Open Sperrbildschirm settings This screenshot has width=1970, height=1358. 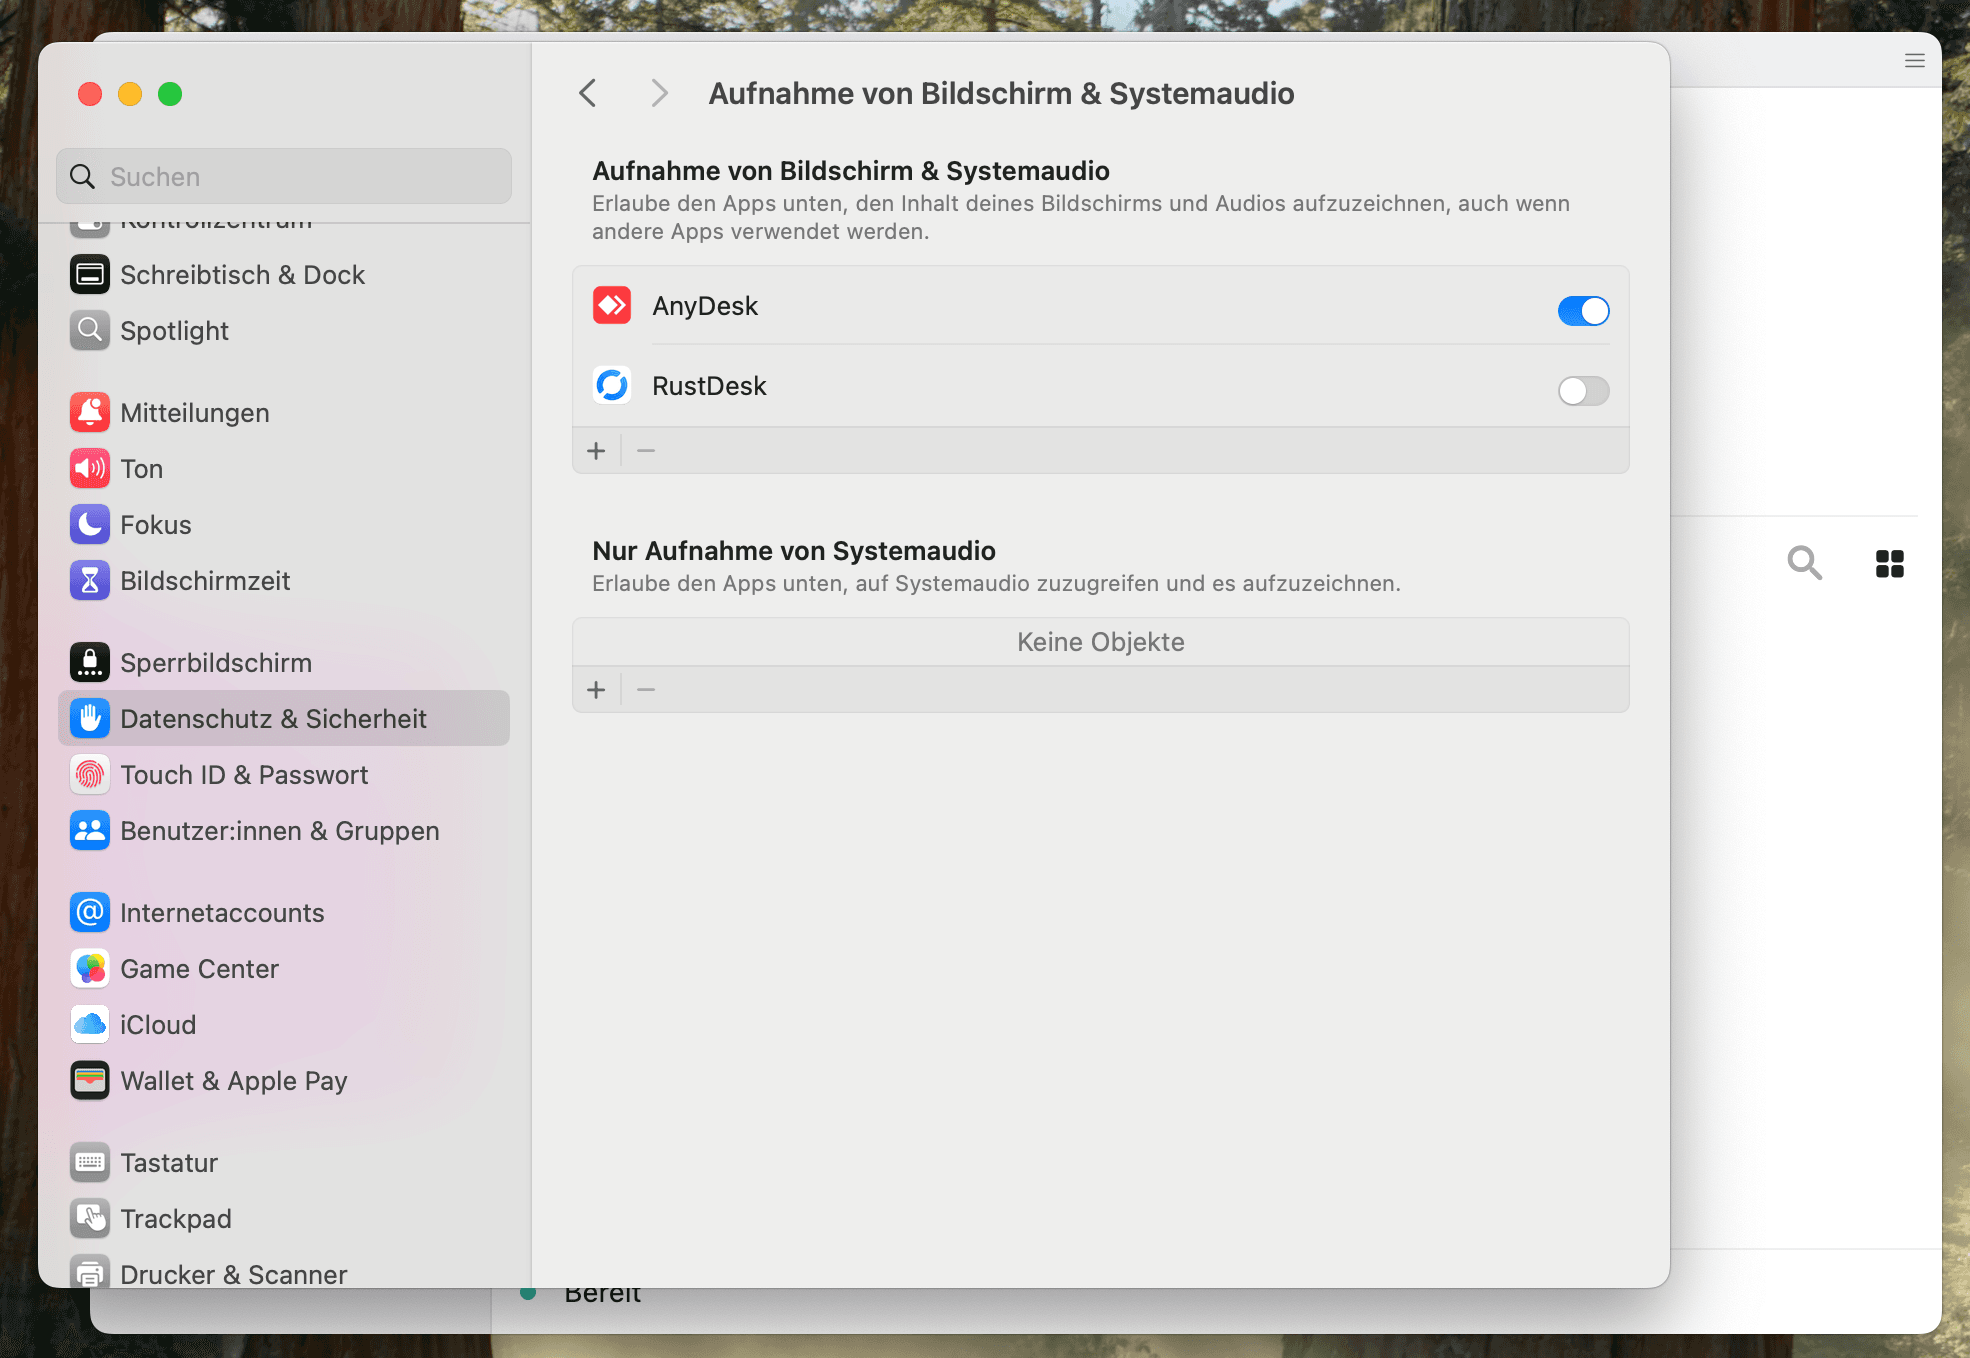click(284, 662)
